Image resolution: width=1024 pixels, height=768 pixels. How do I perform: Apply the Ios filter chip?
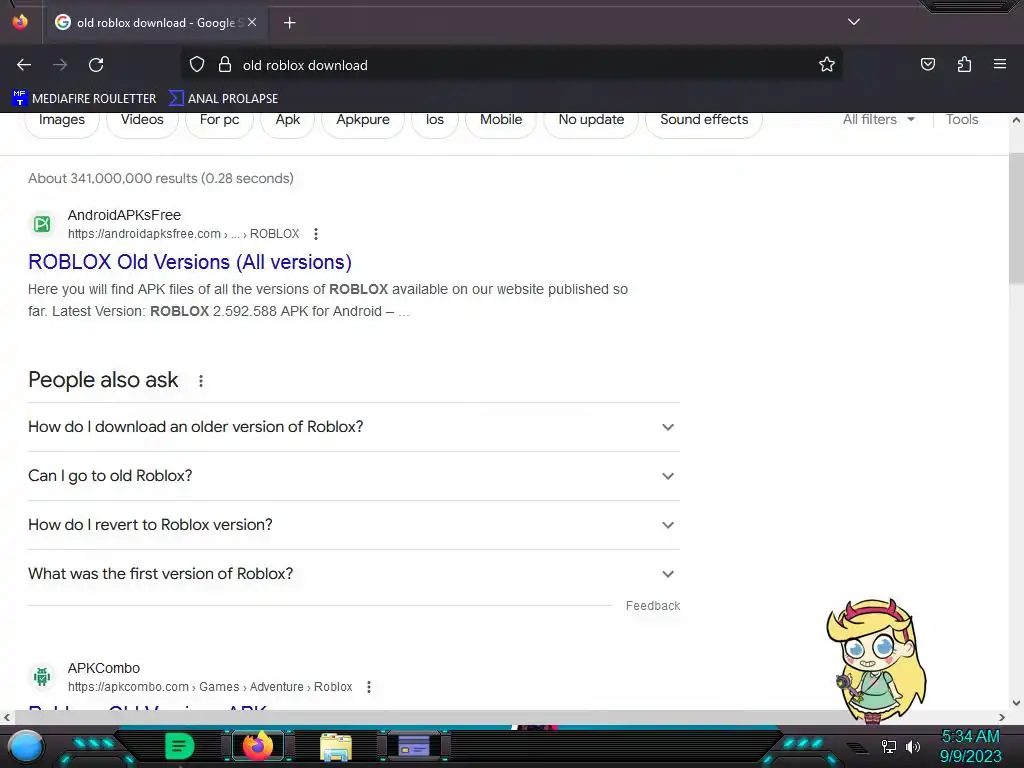click(434, 120)
